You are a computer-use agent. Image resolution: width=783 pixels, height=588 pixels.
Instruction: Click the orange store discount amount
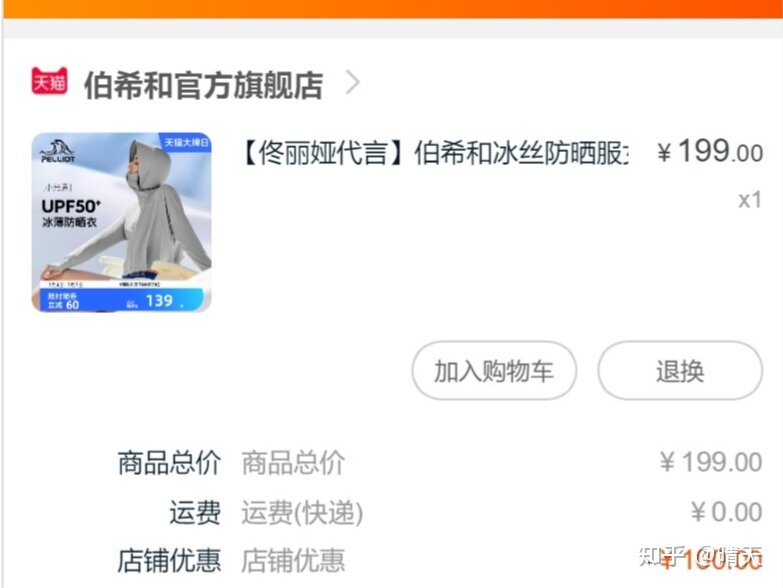[x=711, y=559]
